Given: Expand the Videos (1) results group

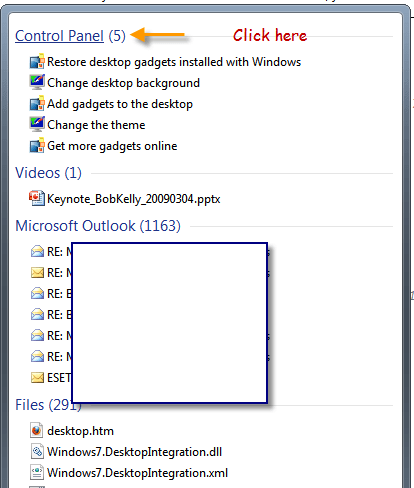Looking at the screenshot, I should tap(48, 173).
